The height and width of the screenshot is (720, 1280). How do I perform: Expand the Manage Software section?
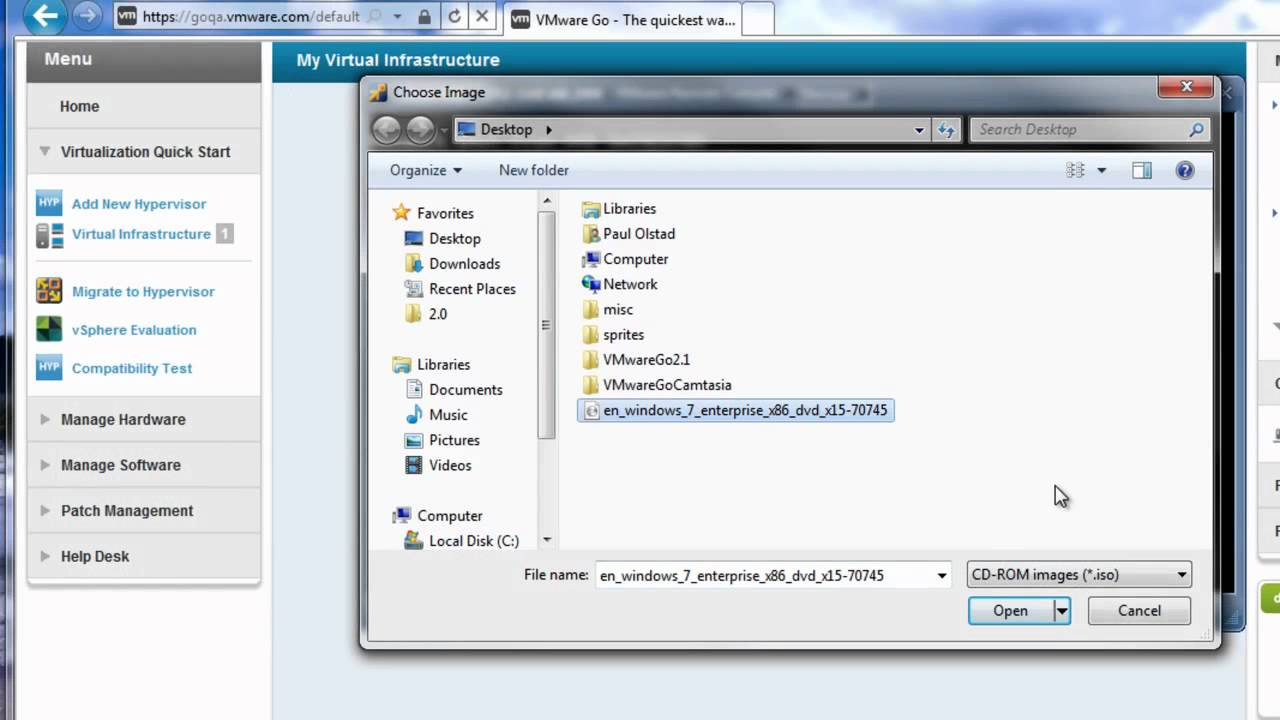44,465
